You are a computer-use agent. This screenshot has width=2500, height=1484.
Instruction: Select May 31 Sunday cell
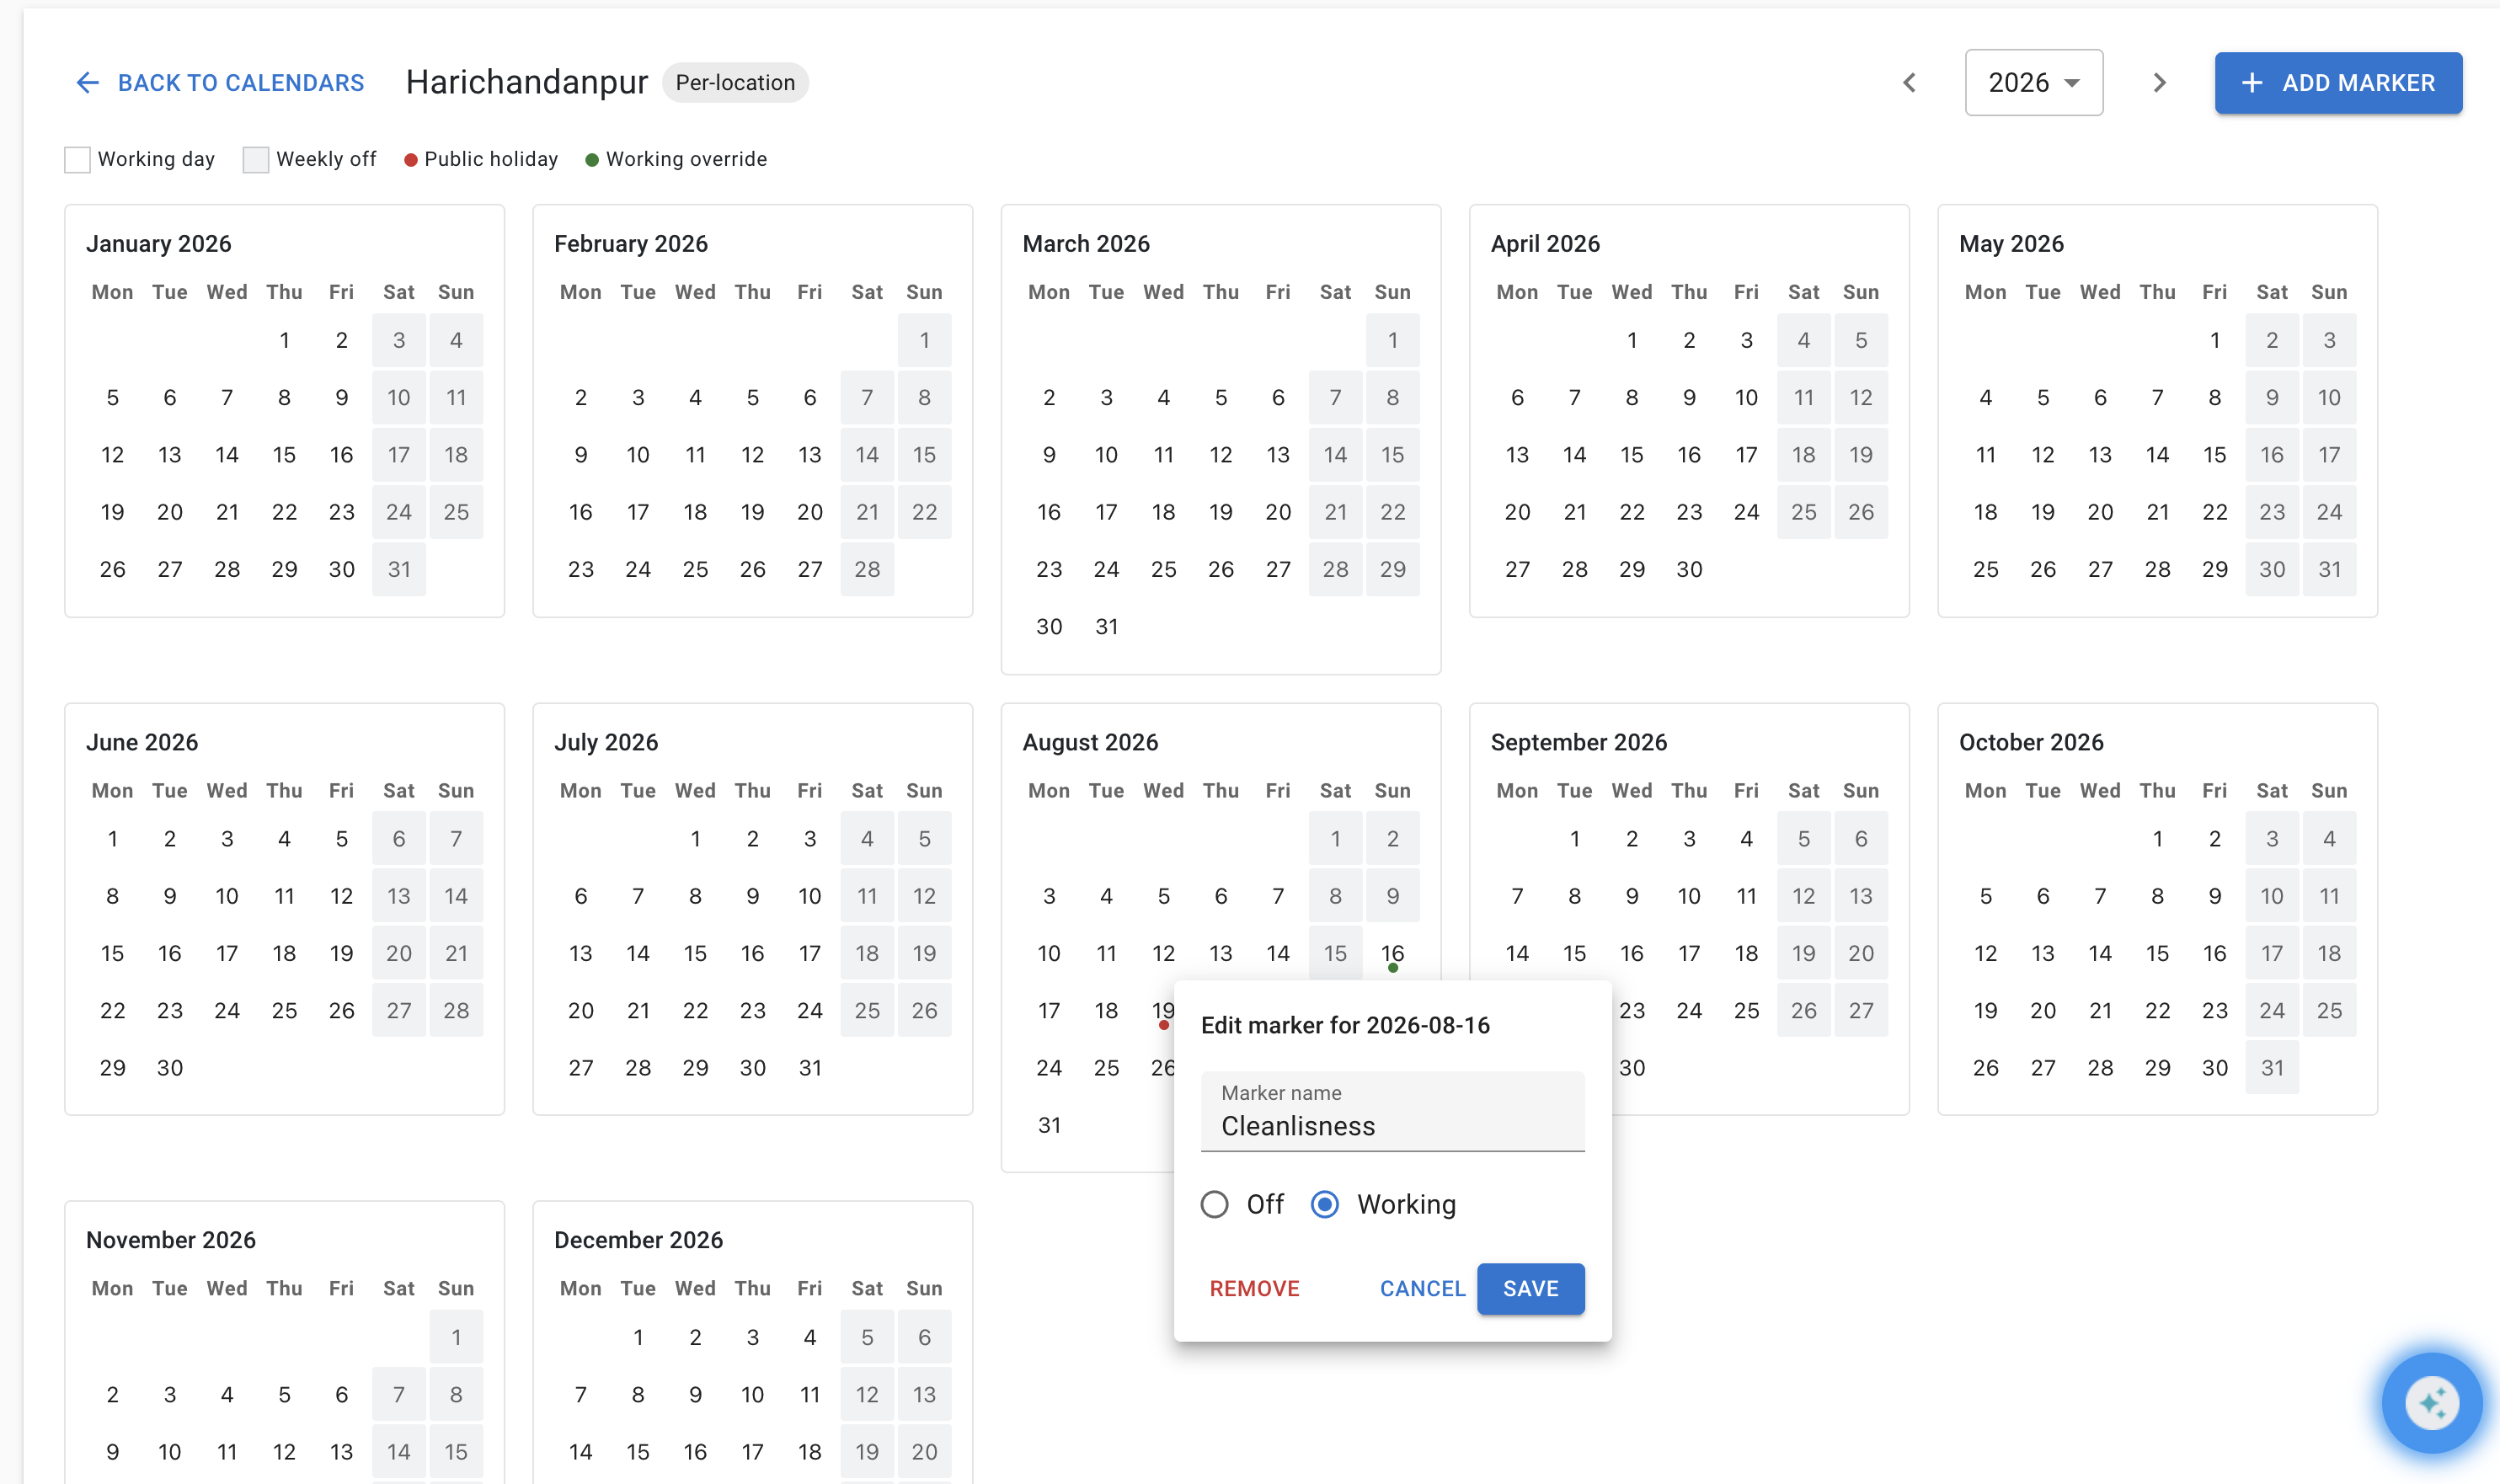click(2329, 569)
